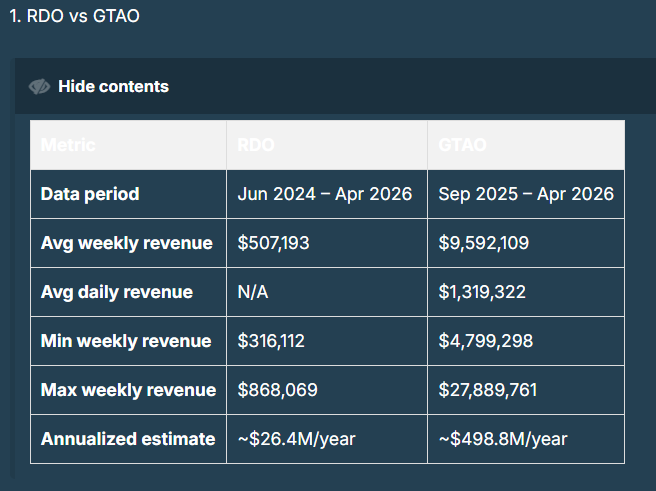Click the Data period row label
This screenshot has height=491, width=656.
click(90, 194)
